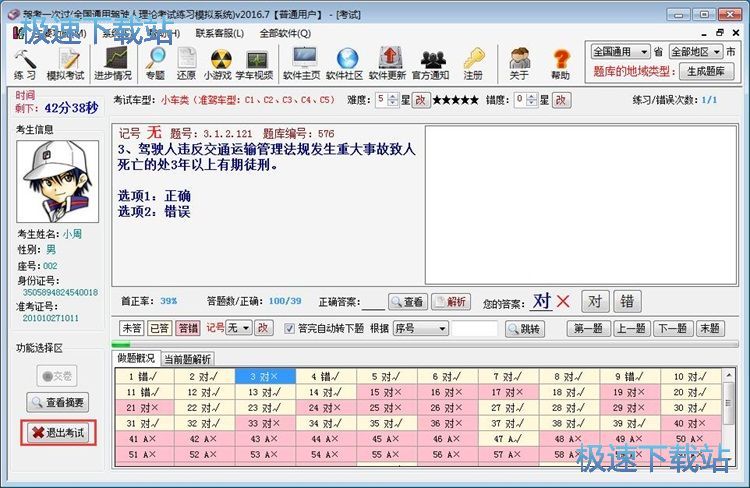Go to 第一题 first question
Viewport: 750px width, 488px height.
pos(588,328)
